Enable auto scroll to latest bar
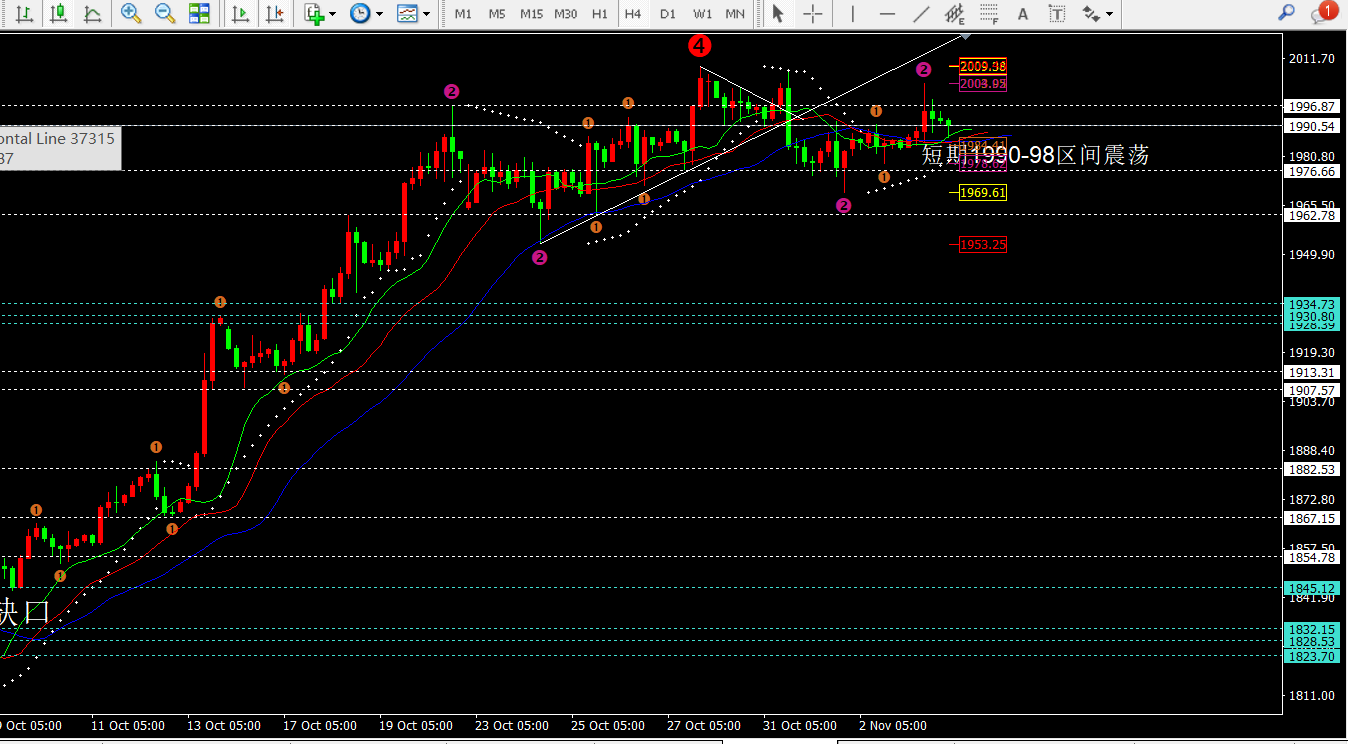Image resolution: width=1348 pixels, height=744 pixels. [x=240, y=14]
